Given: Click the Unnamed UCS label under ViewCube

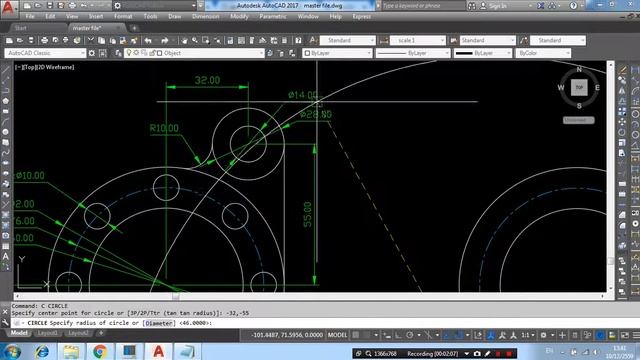Looking at the screenshot, I should [579, 120].
